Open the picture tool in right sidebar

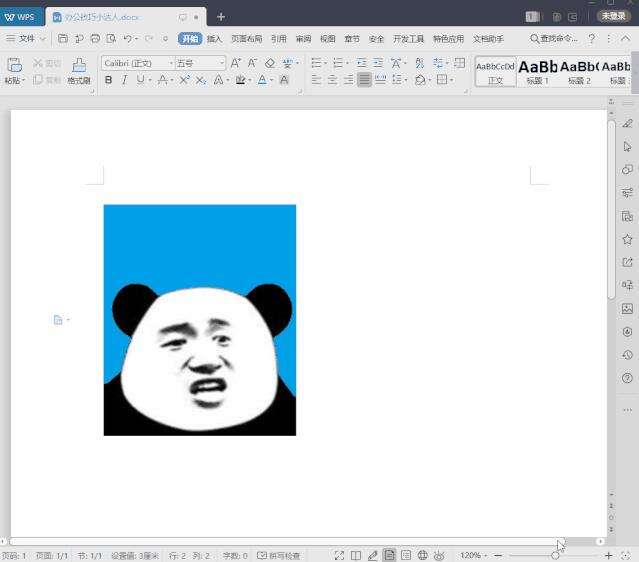click(x=627, y=309)
